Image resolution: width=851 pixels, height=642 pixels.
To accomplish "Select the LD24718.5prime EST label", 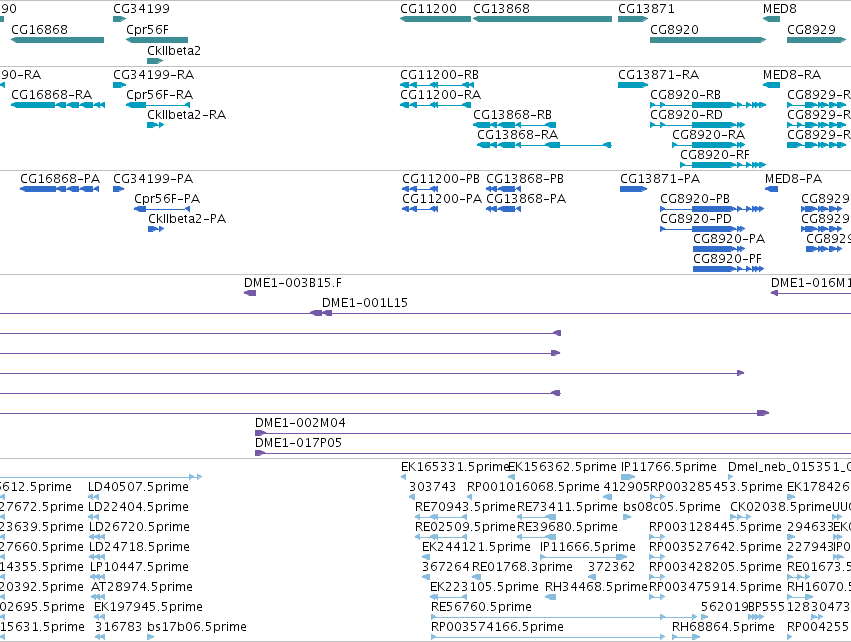I will pos(139,547).
